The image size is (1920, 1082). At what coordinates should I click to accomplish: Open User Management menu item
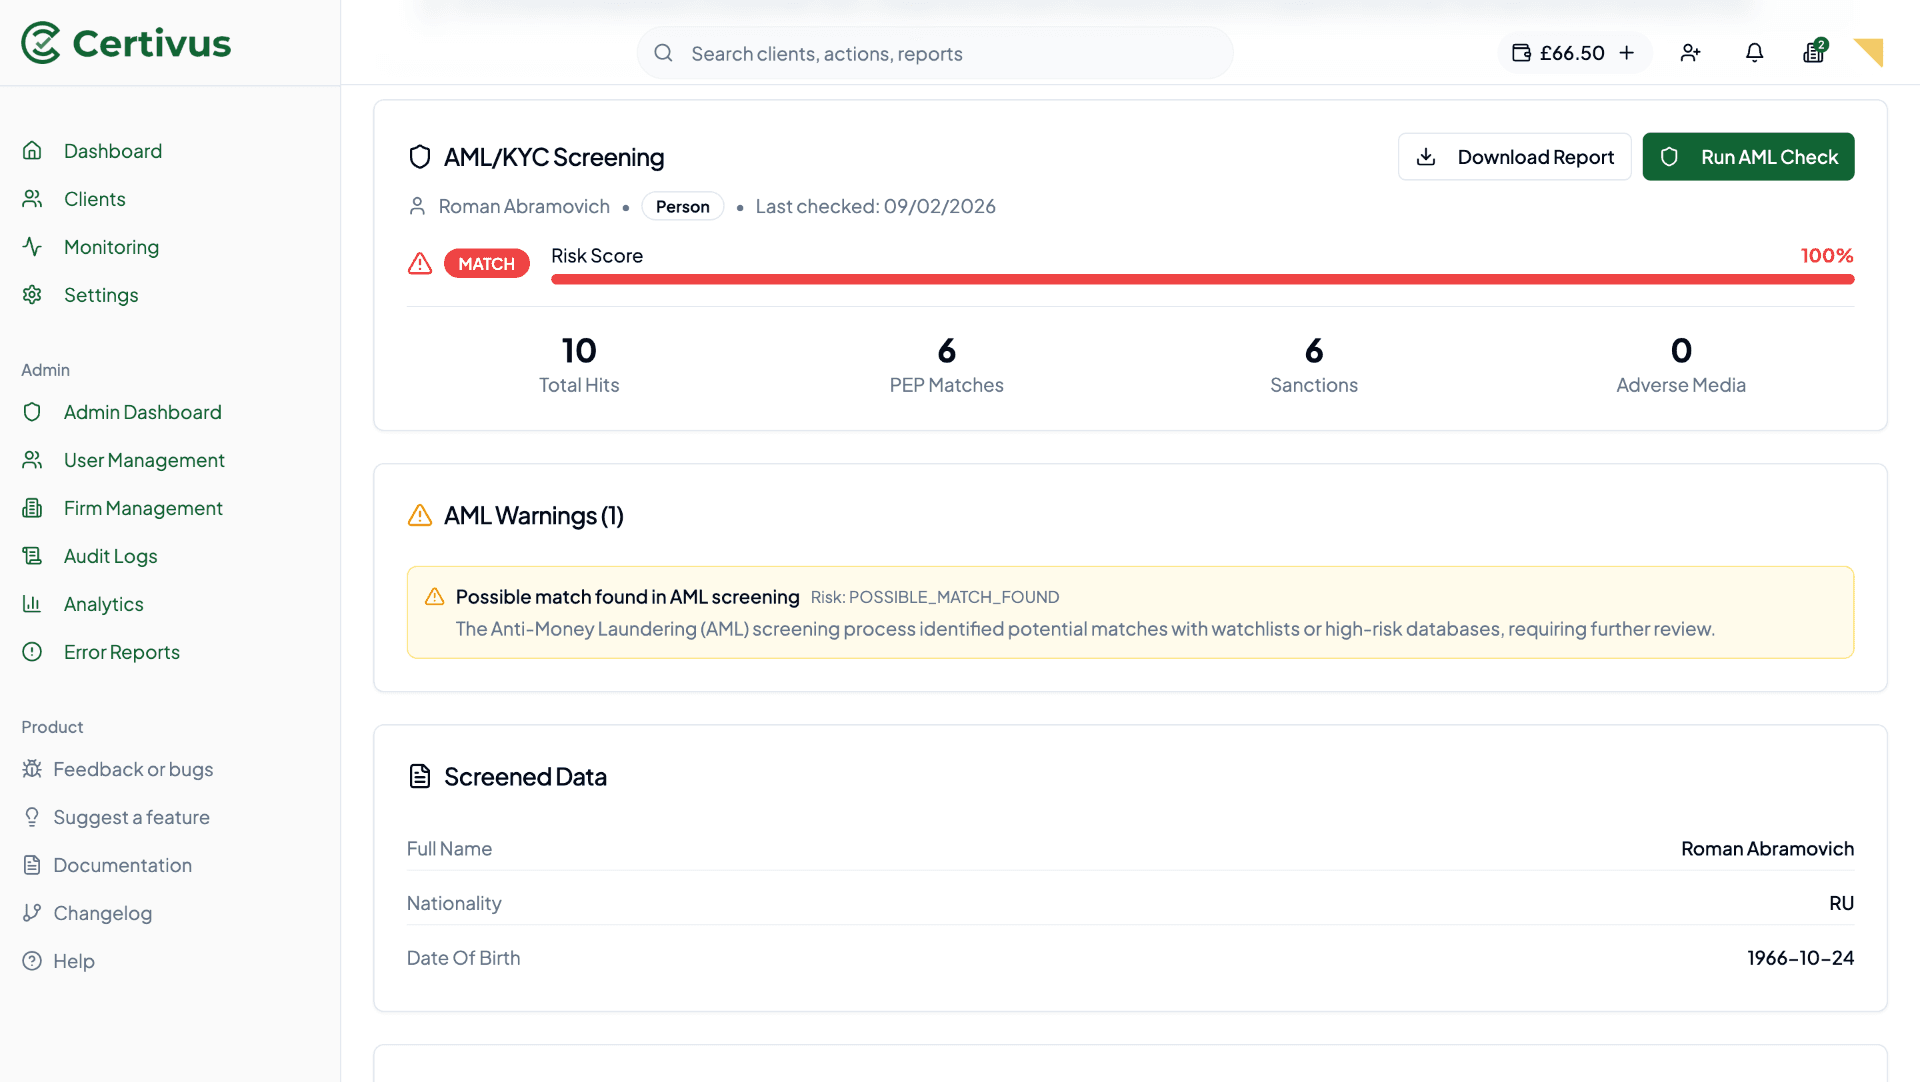pos(144,460)
